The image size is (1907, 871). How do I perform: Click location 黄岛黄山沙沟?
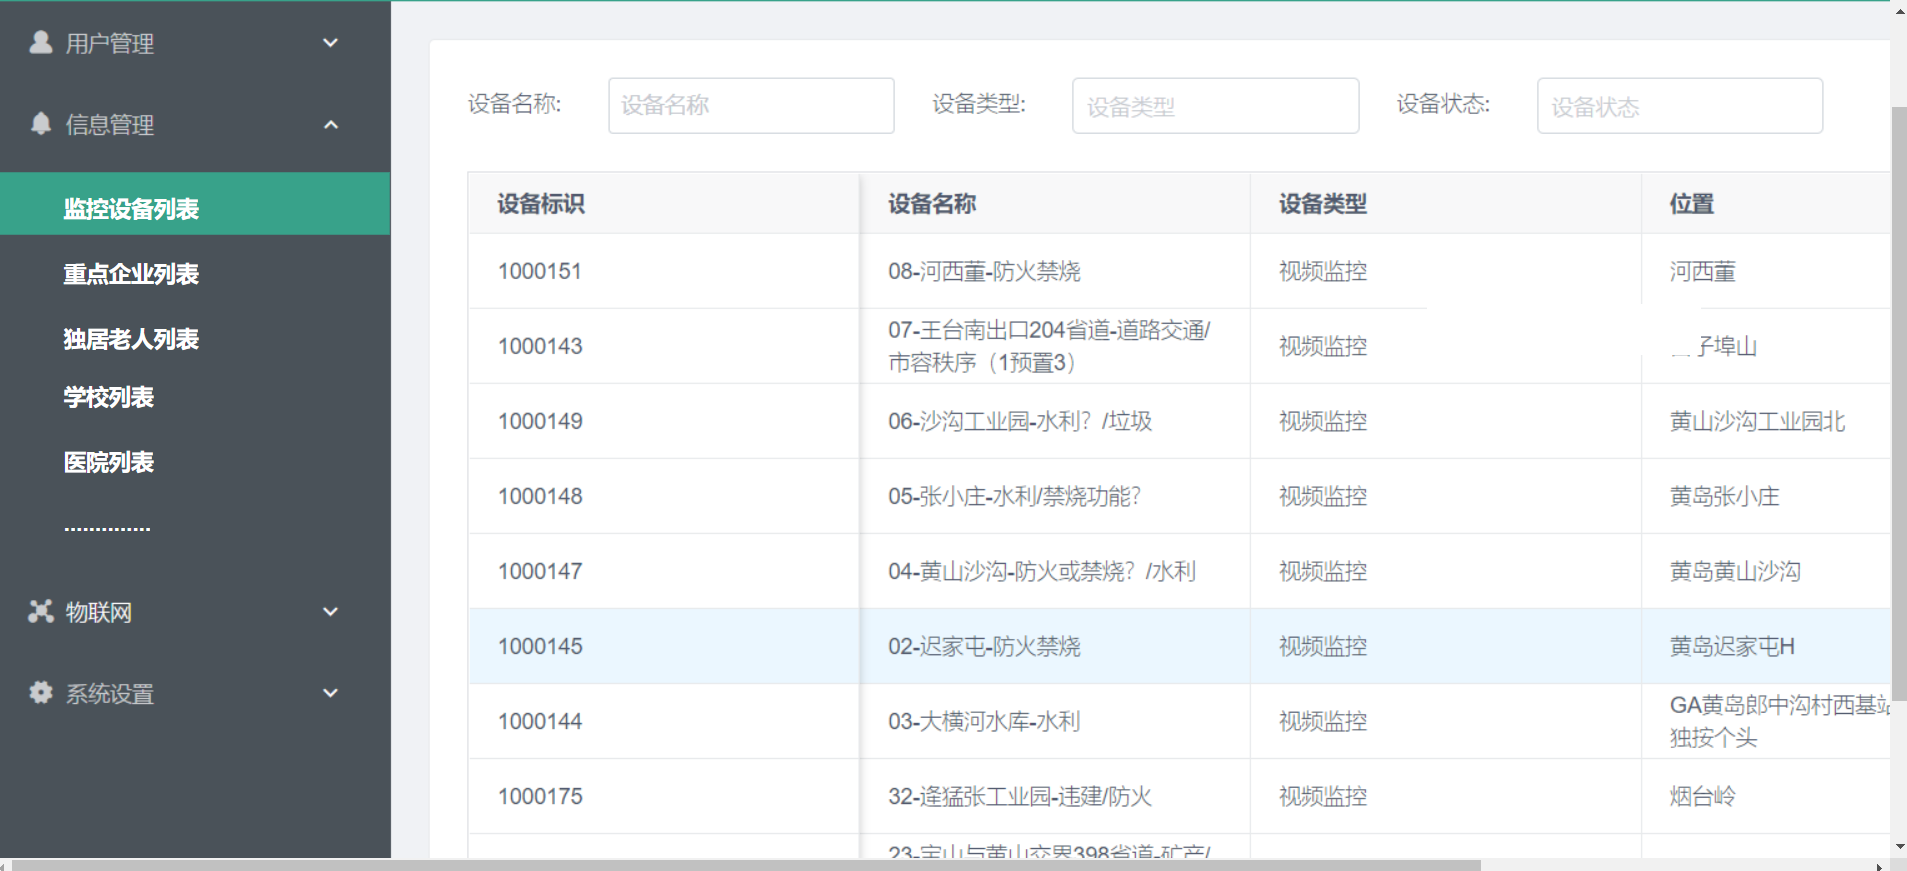click(x=1735, y=571)
